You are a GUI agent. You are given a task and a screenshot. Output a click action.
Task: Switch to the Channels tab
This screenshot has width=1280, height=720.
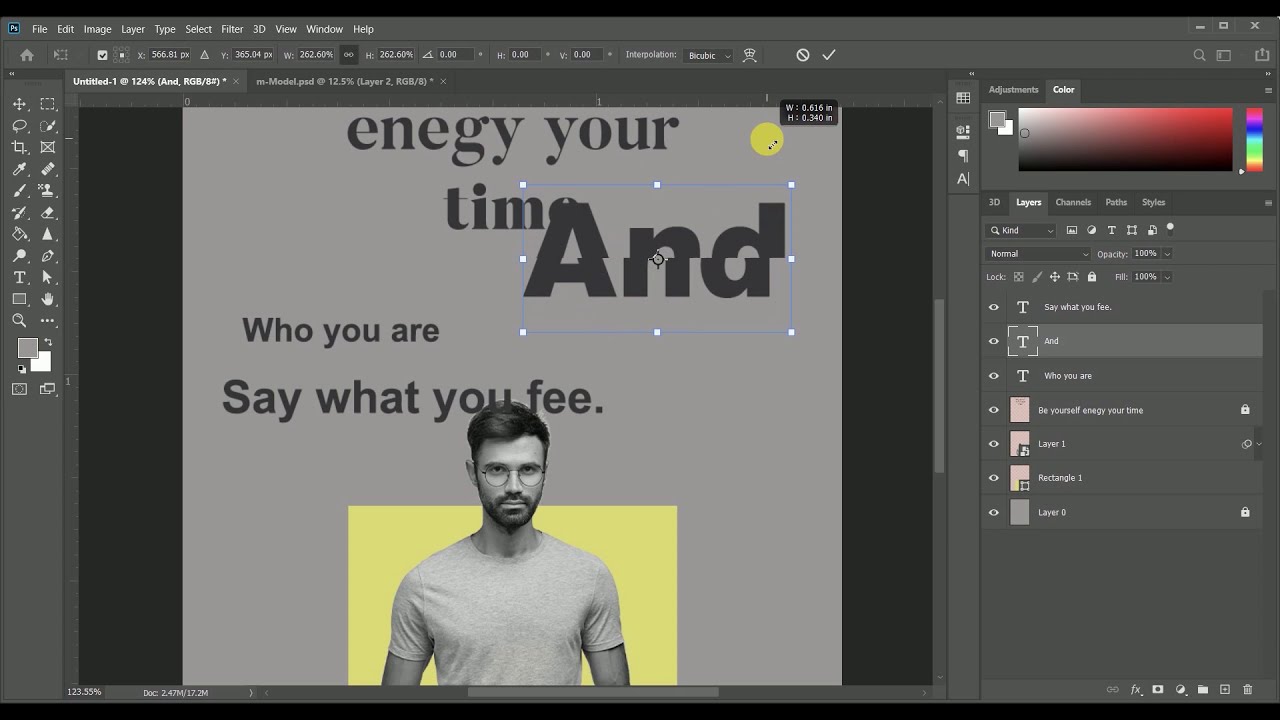pos(1073,202)
